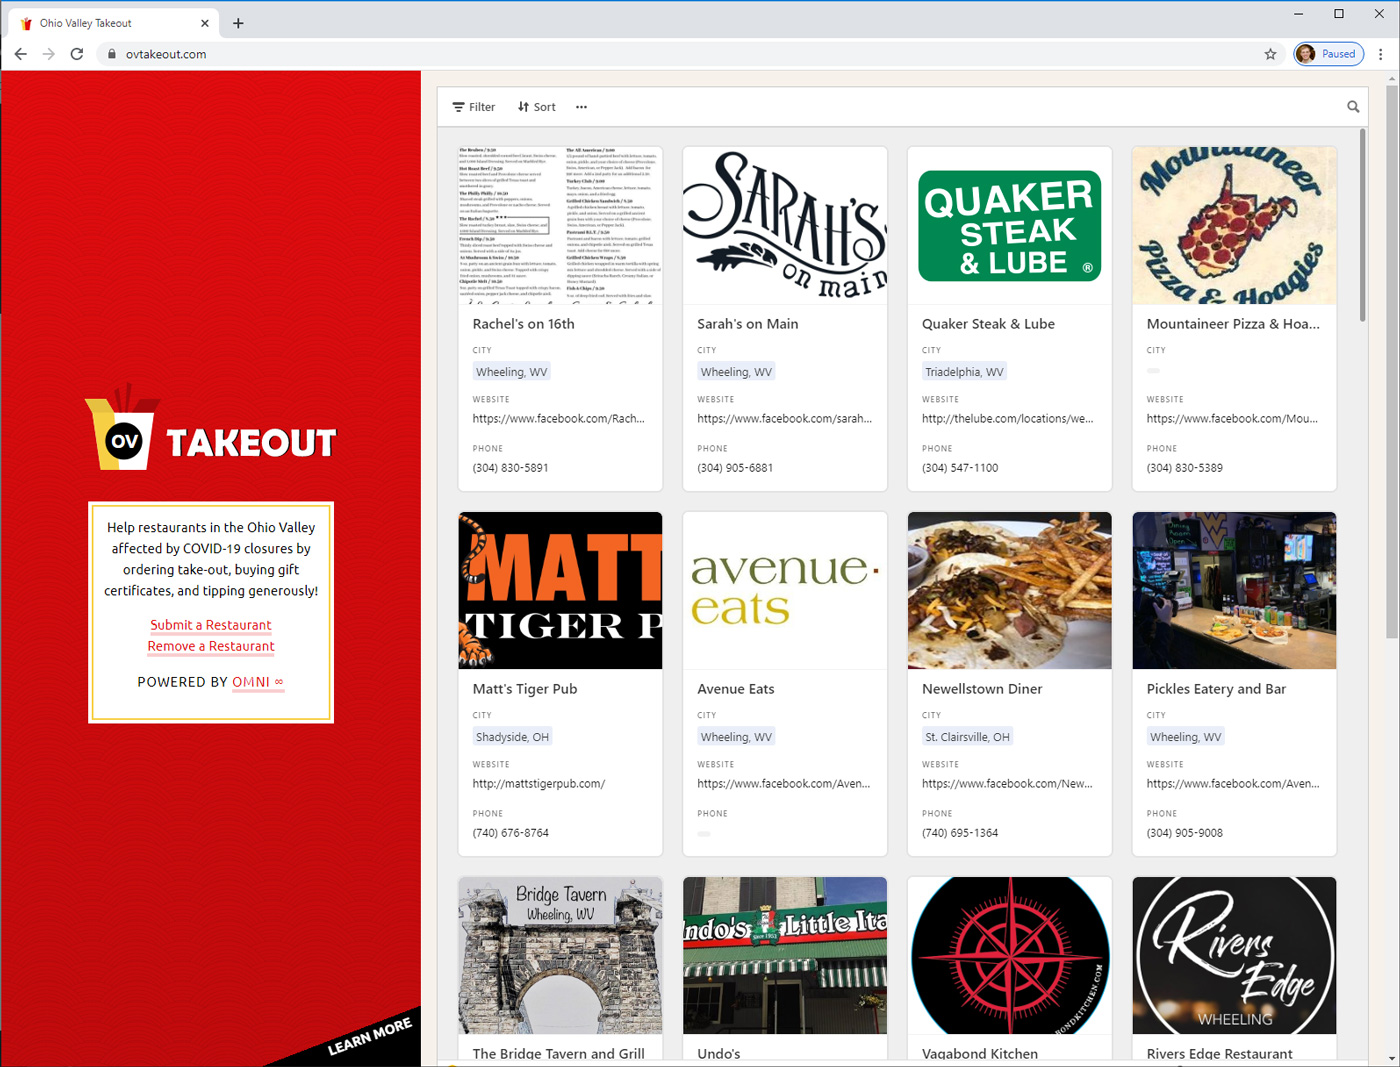Open Mountaineer Pizza Facebook URL
This screenshot has width=1400, height=1067.
point(1232,419)
